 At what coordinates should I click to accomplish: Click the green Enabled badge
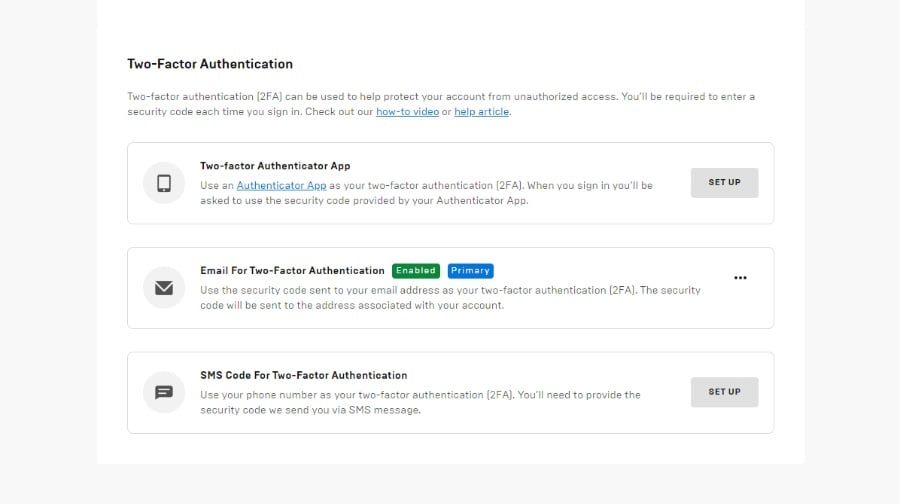click(x=416, y=271)
